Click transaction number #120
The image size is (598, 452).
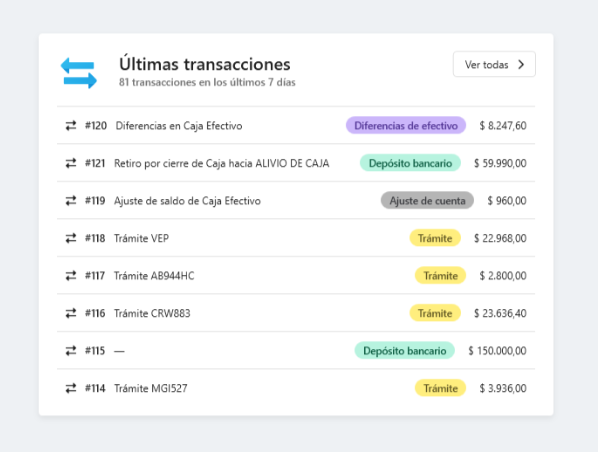96,126
